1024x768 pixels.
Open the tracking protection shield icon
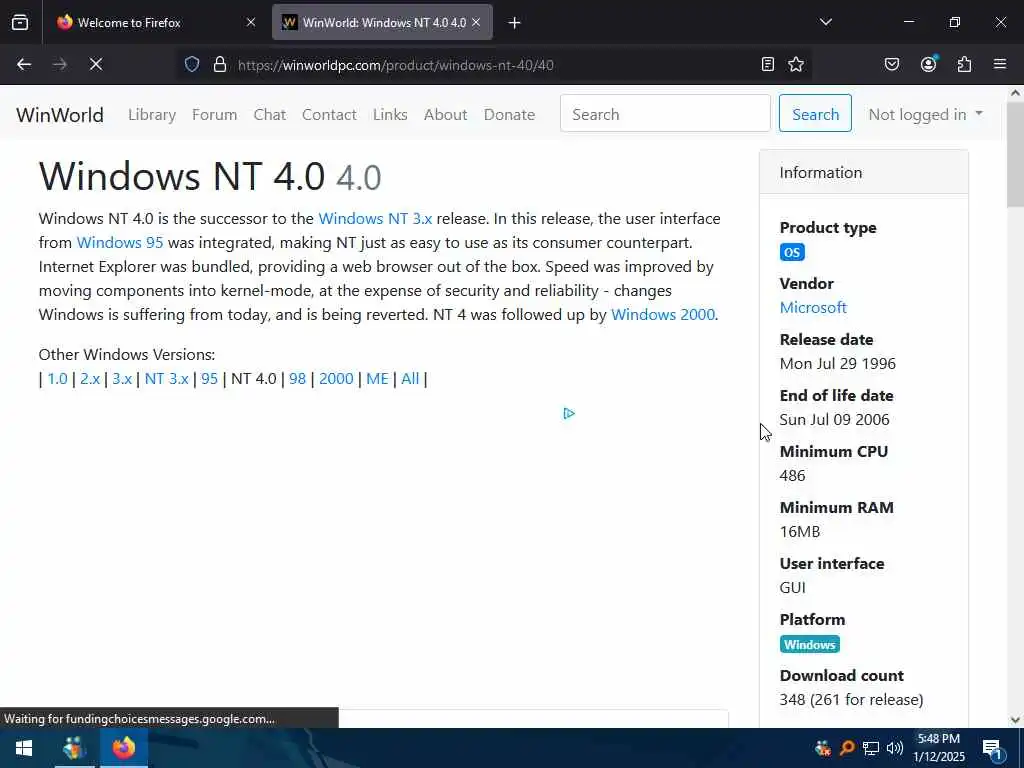[x=192, y=65]
